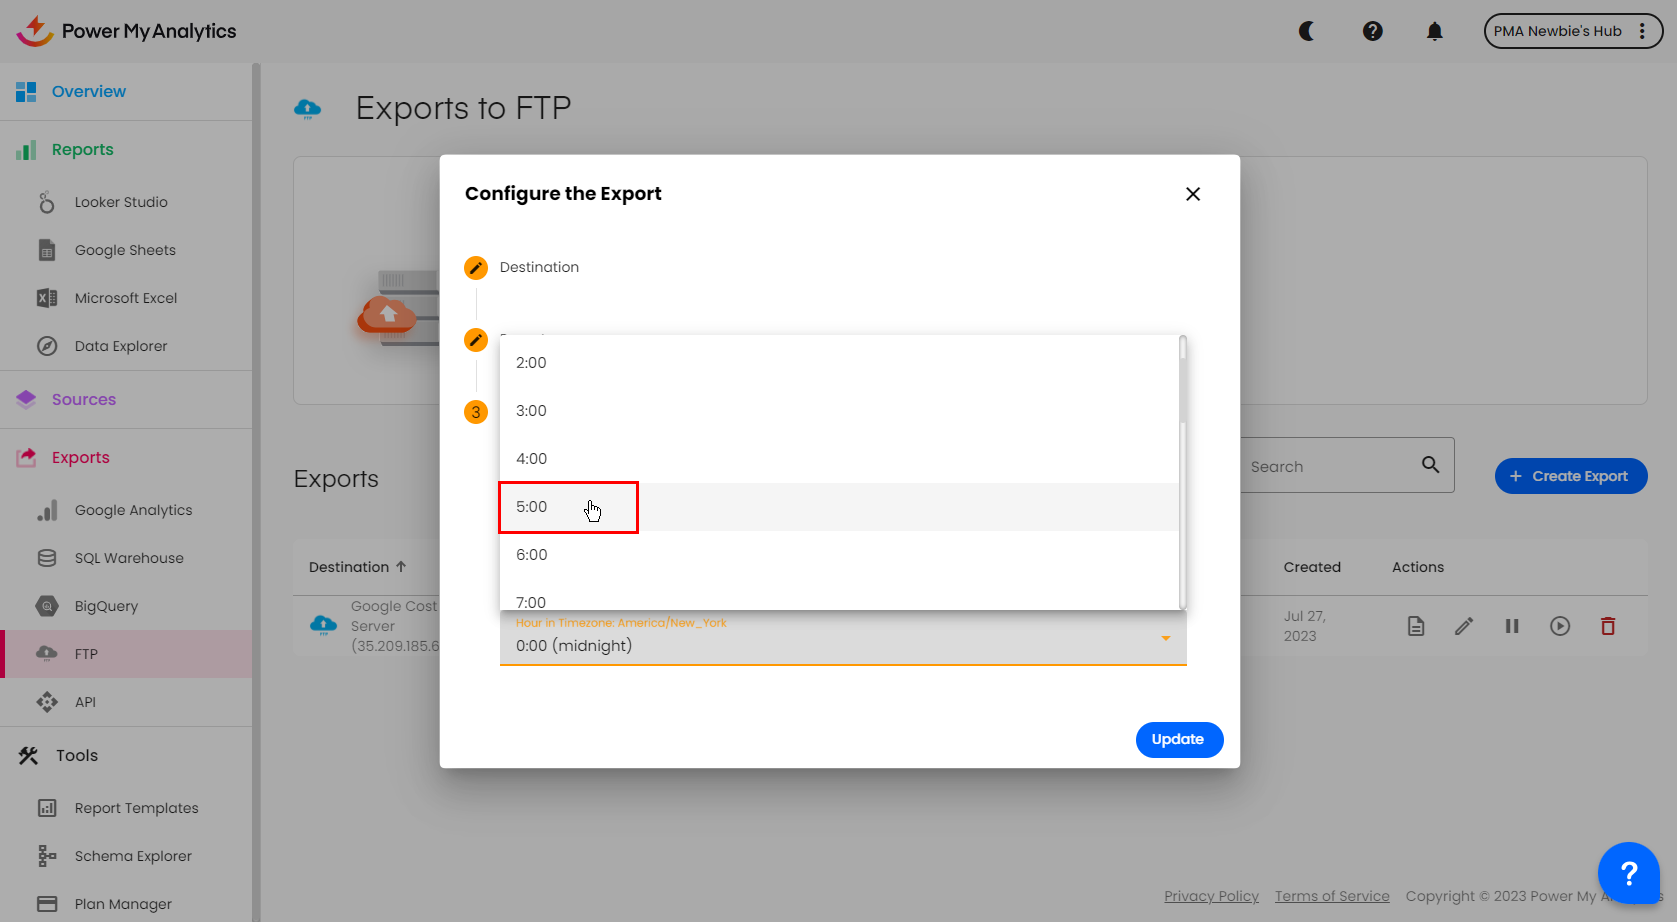Open the help question mark icon

[1372, 31]
